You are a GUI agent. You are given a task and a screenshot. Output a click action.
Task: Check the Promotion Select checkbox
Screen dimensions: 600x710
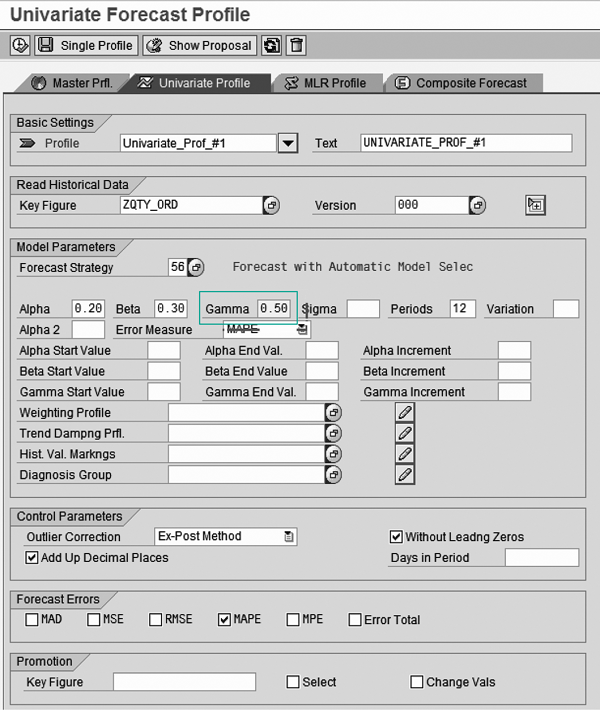pos(293,682)
